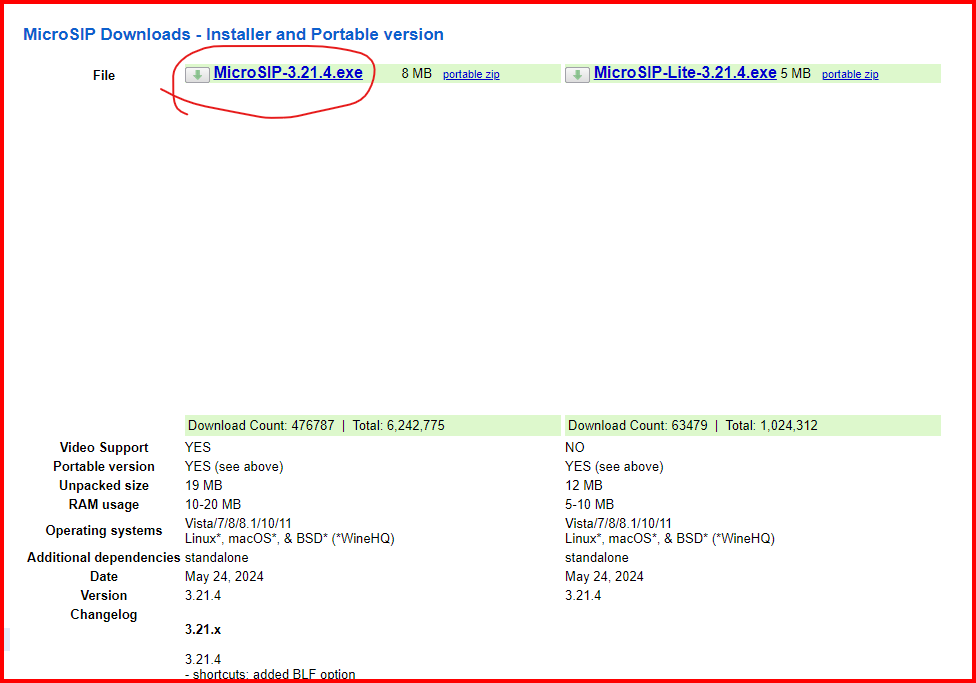Select 'May 24, 2024' in the MicroSIP-Lite column
The image size is (976, 683).
(604, 577)
